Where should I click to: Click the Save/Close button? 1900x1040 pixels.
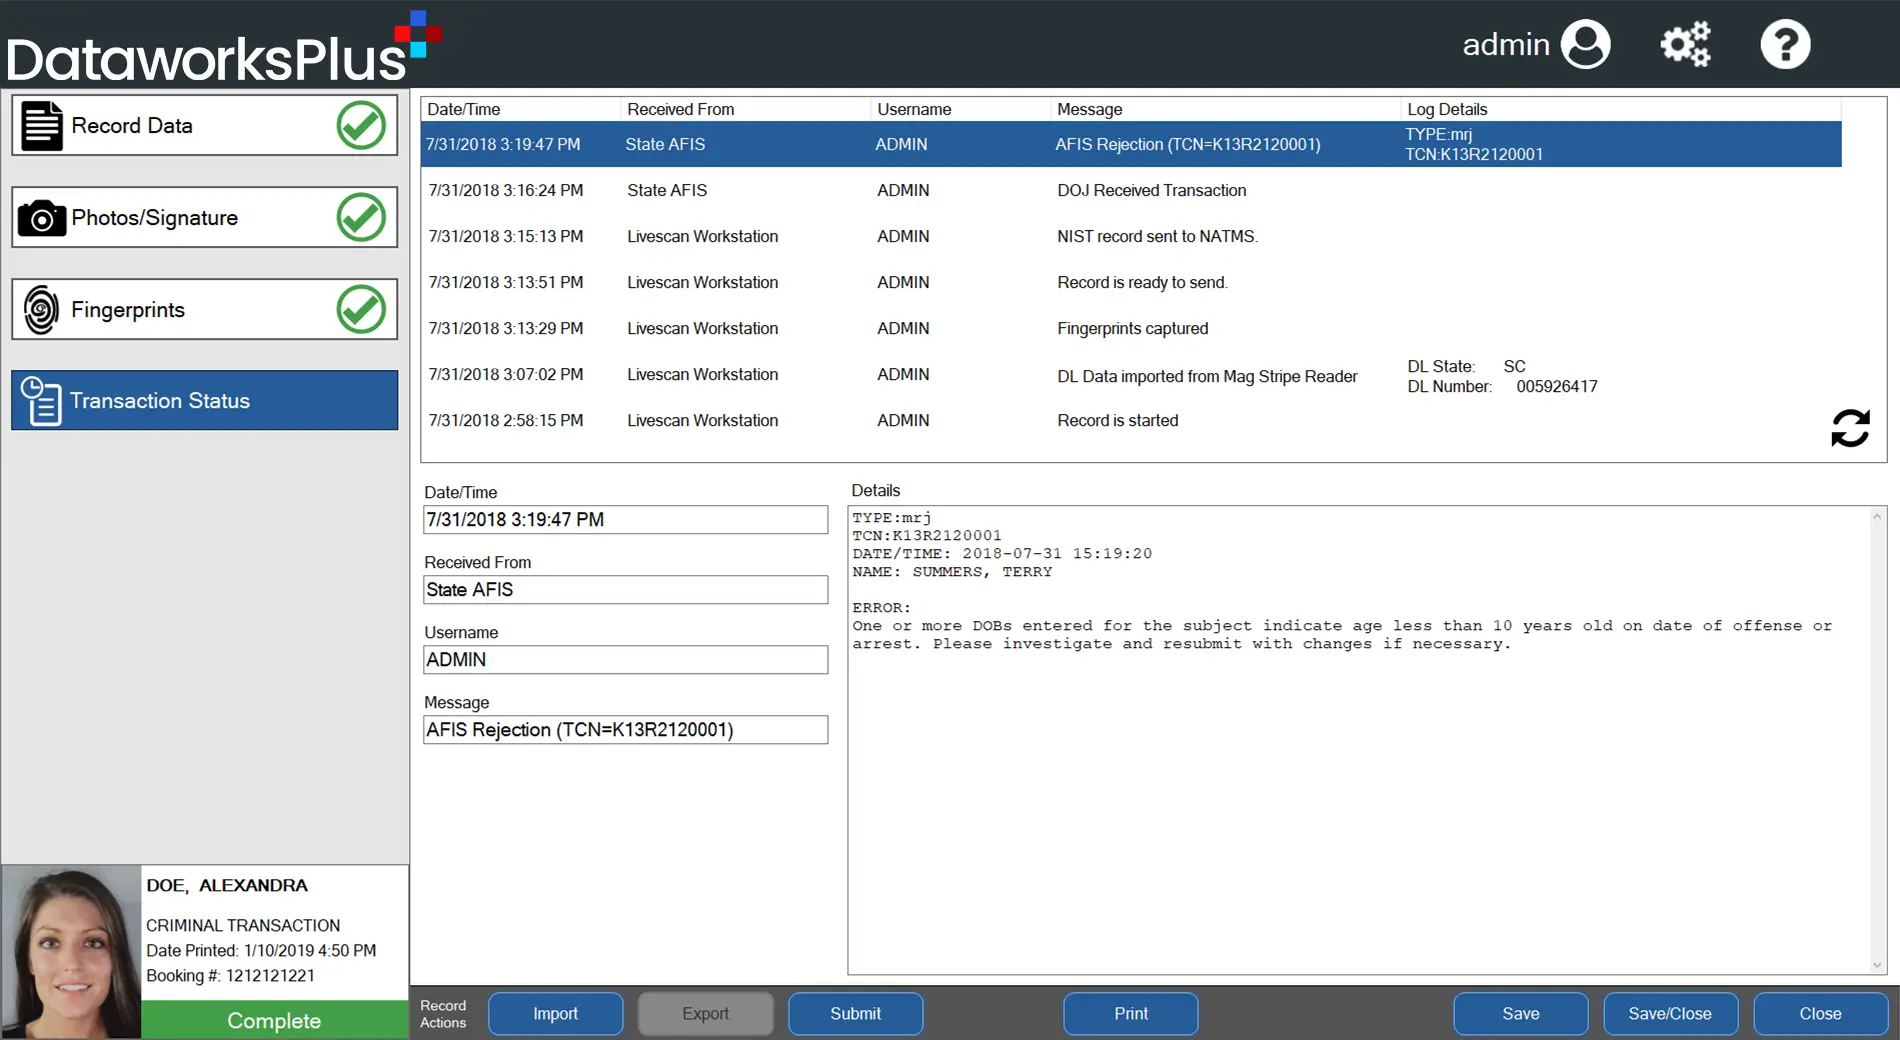[x=1670, y=1014]
